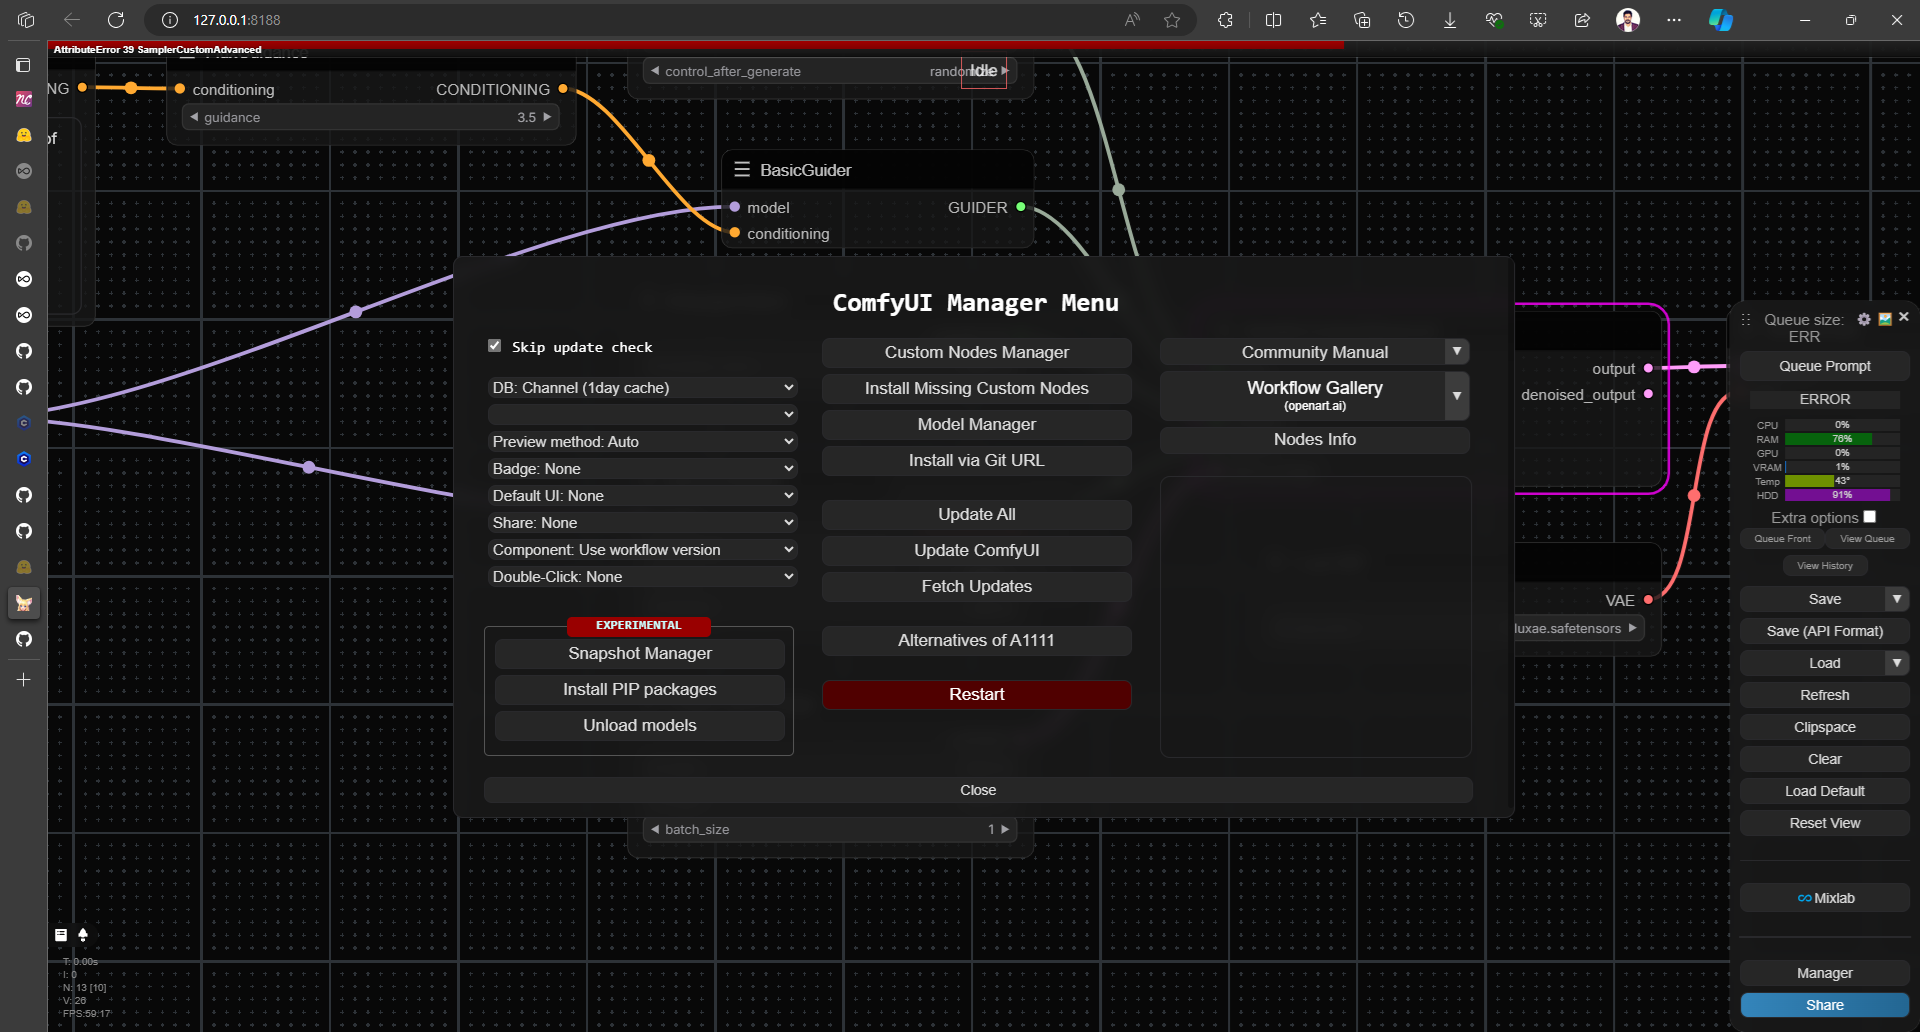Decrease guidance value with the left arrow

tap(194, 117)
